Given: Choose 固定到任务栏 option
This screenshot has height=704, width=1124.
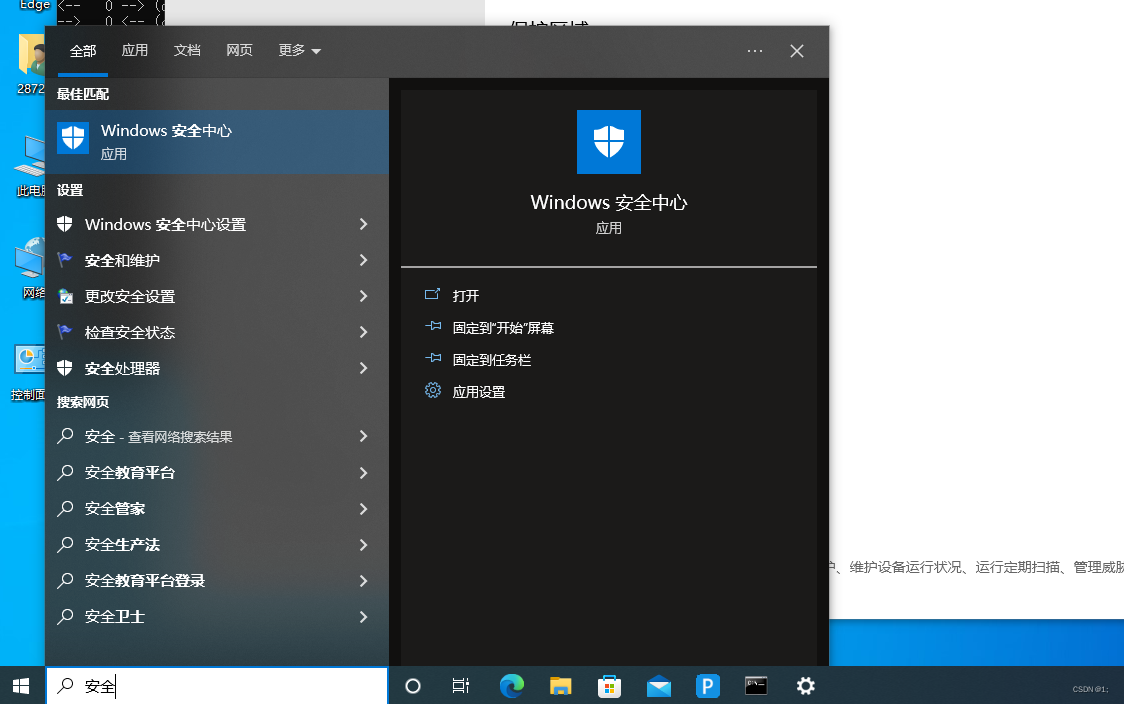Looking at the screenshot, I should [x=492, y=360].
